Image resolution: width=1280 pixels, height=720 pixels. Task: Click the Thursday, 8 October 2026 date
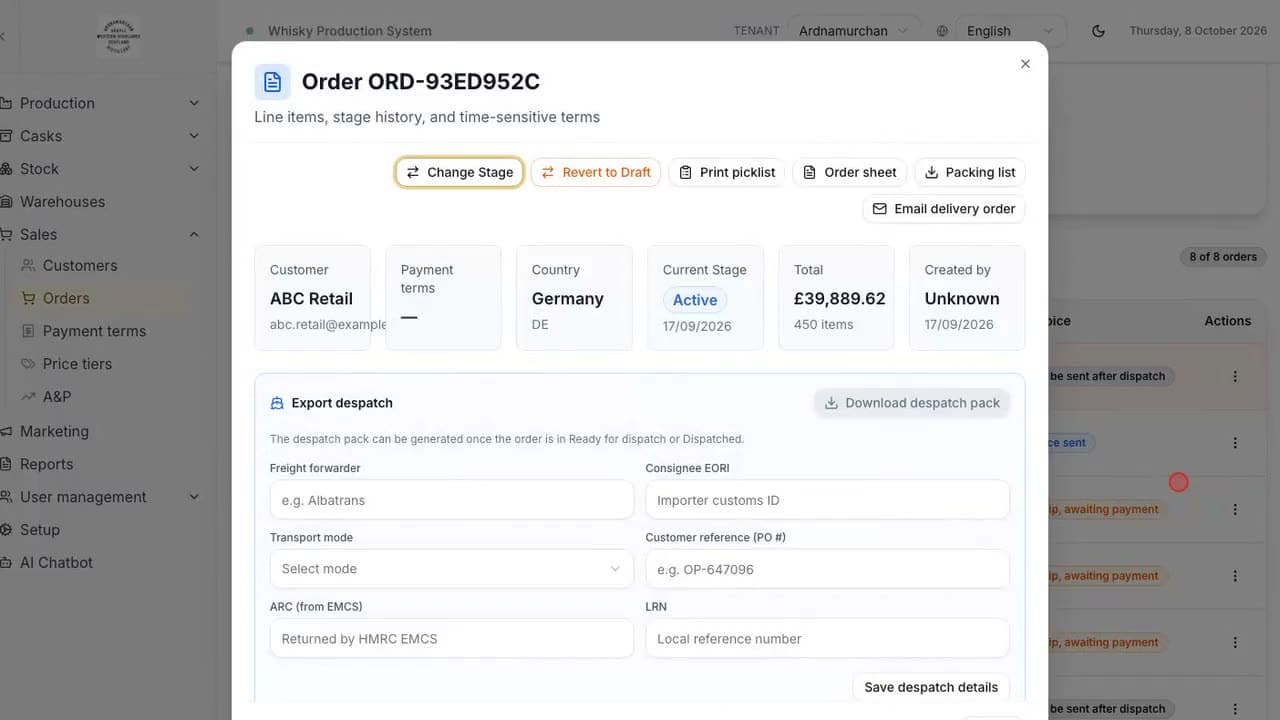(1198, 31)
